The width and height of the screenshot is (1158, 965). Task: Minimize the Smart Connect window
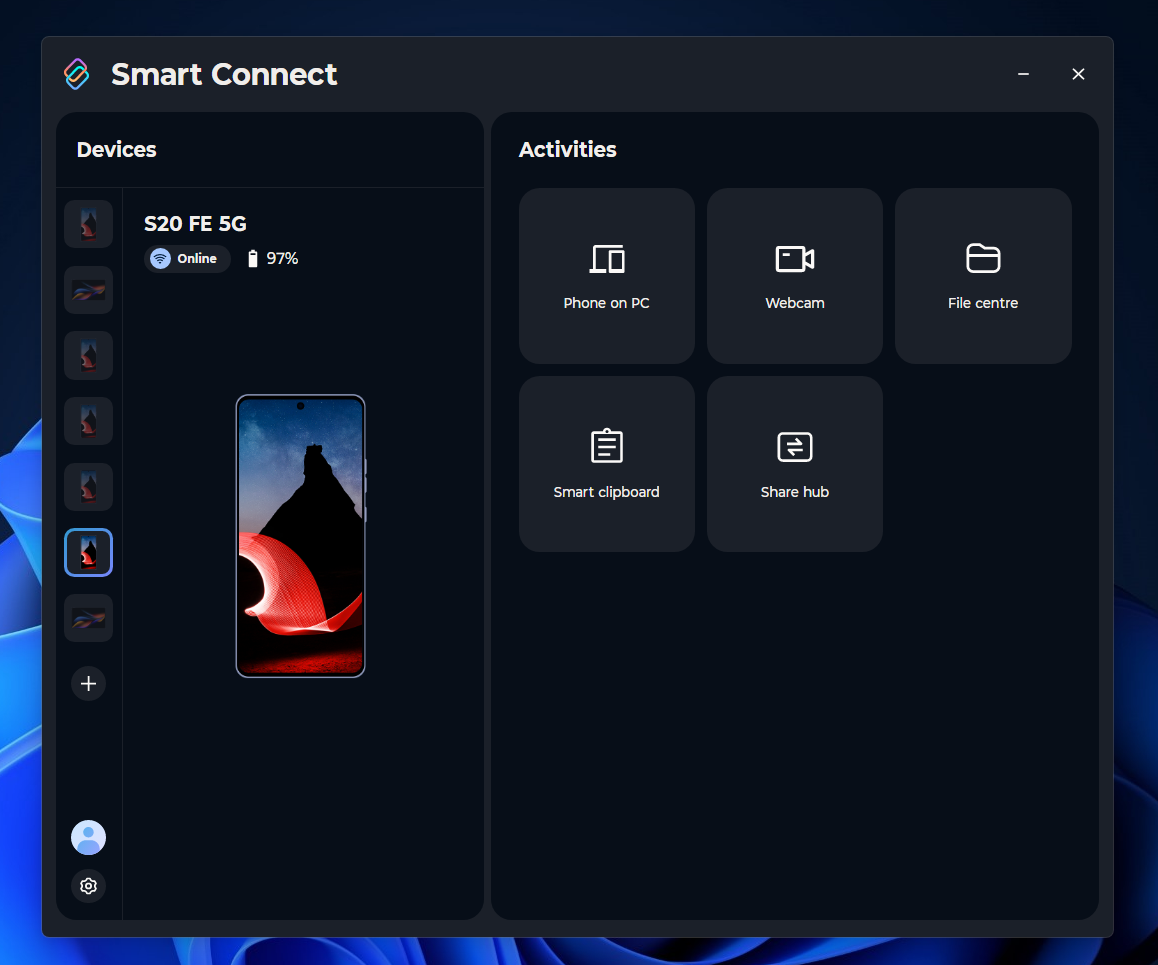pyautogui.click(x=1024, y=74)
